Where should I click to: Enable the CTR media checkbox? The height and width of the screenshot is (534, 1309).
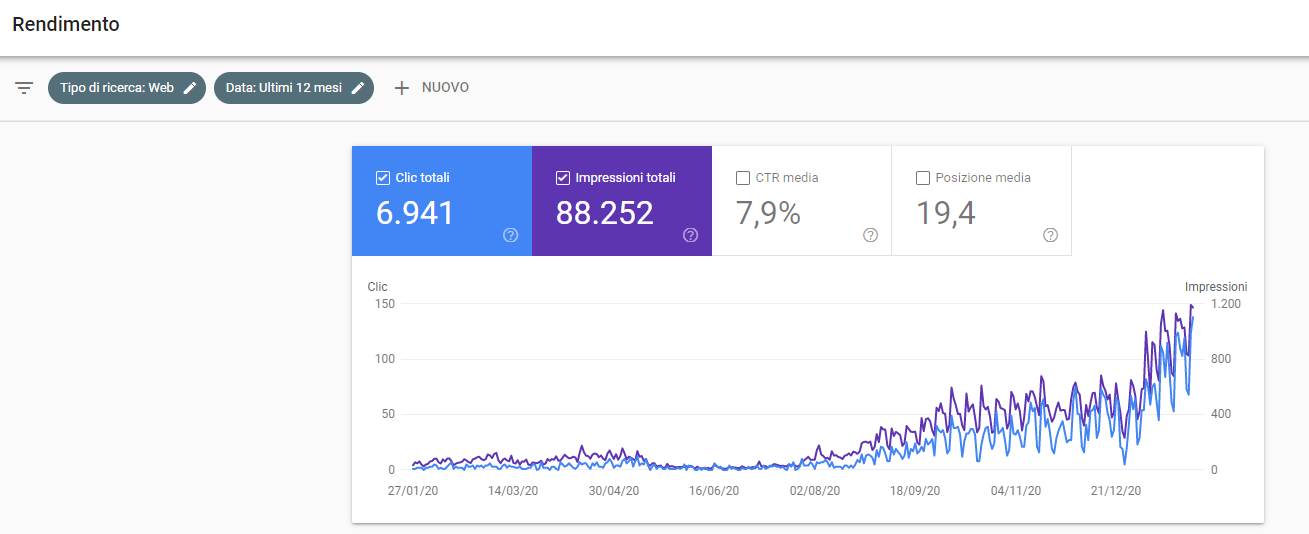pyautogui.click(x=742, y=178)
